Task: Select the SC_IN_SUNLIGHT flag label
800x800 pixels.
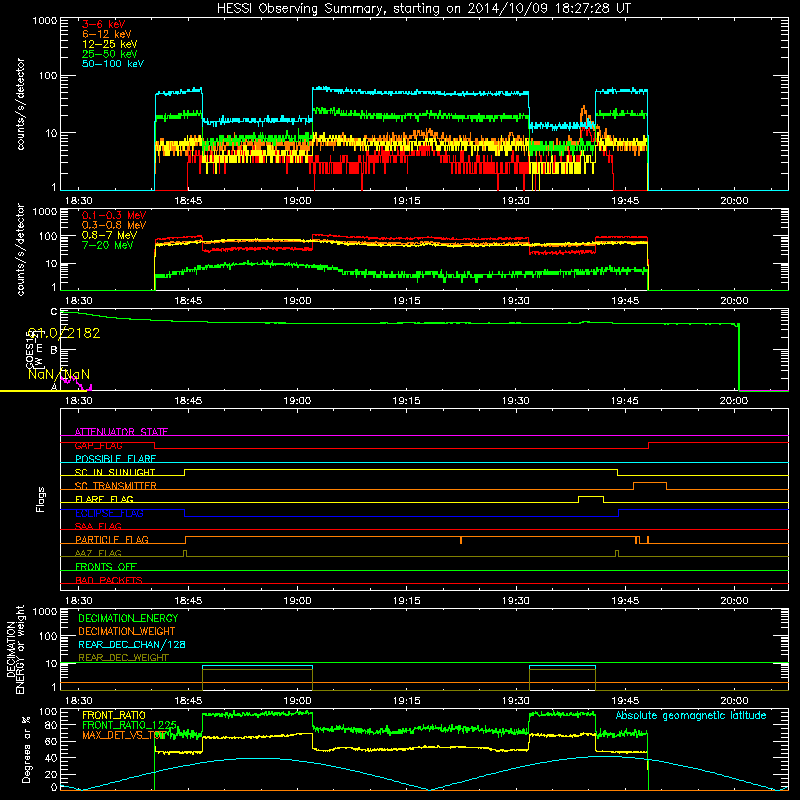Action: click(115, 472)
